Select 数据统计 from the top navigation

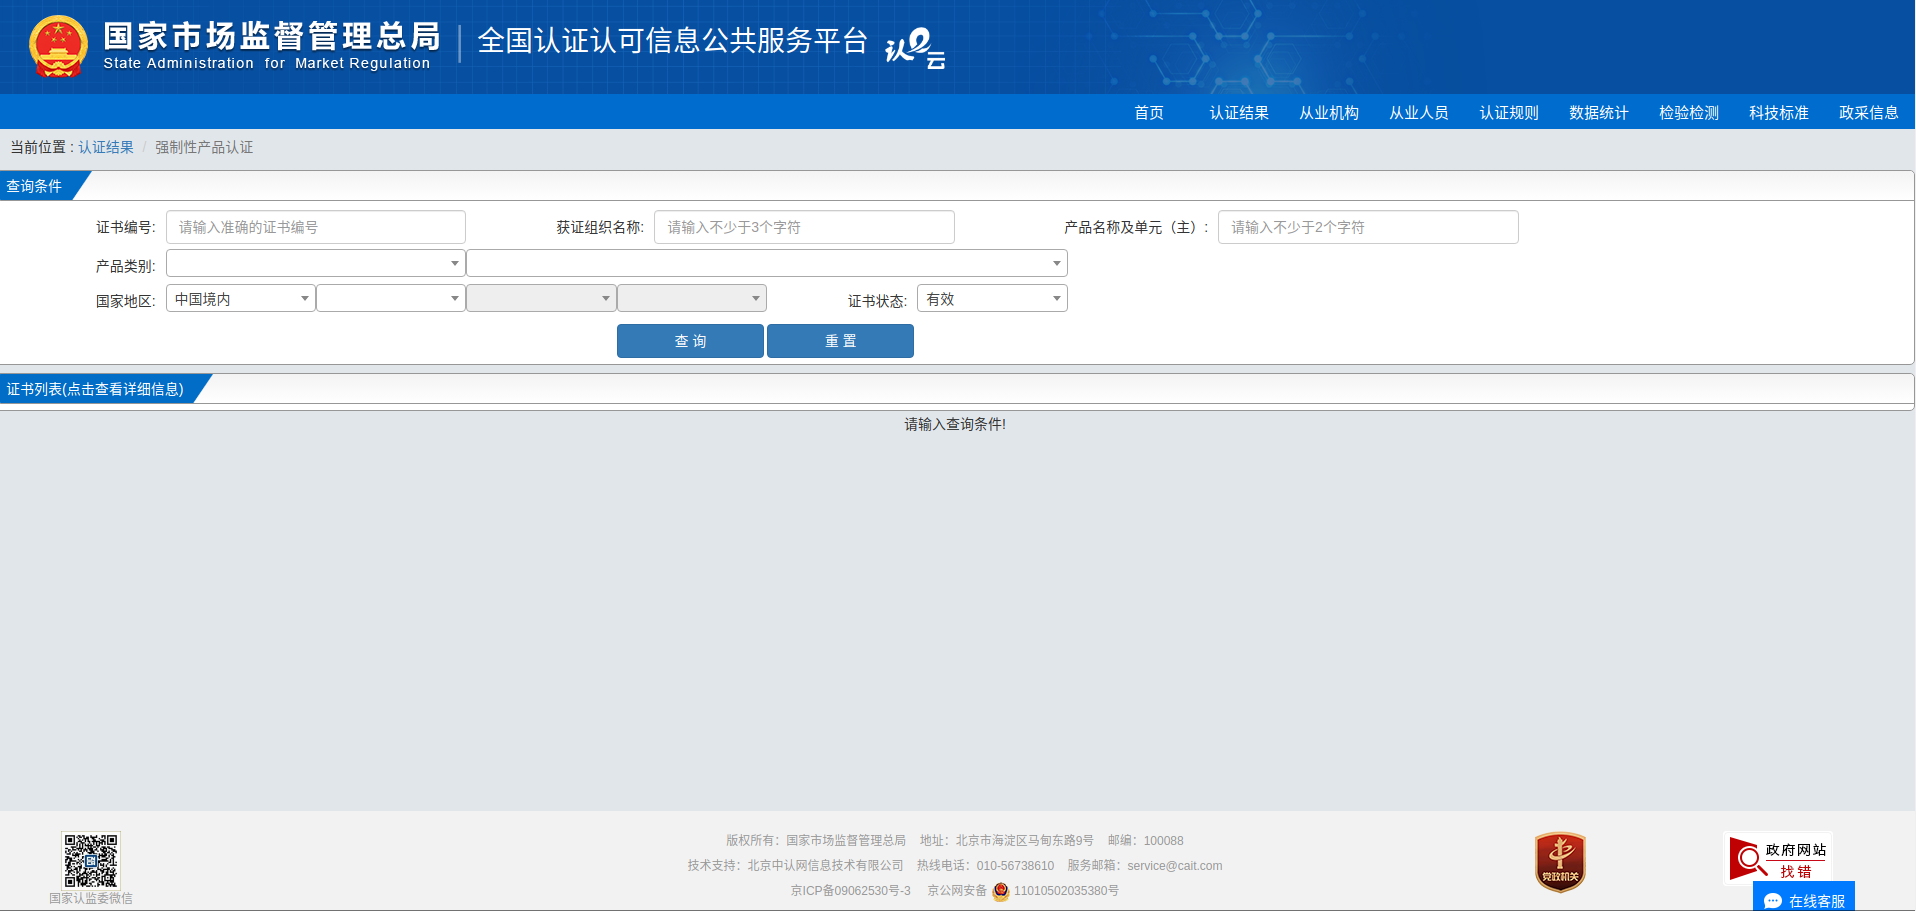tap(1598, 113)
